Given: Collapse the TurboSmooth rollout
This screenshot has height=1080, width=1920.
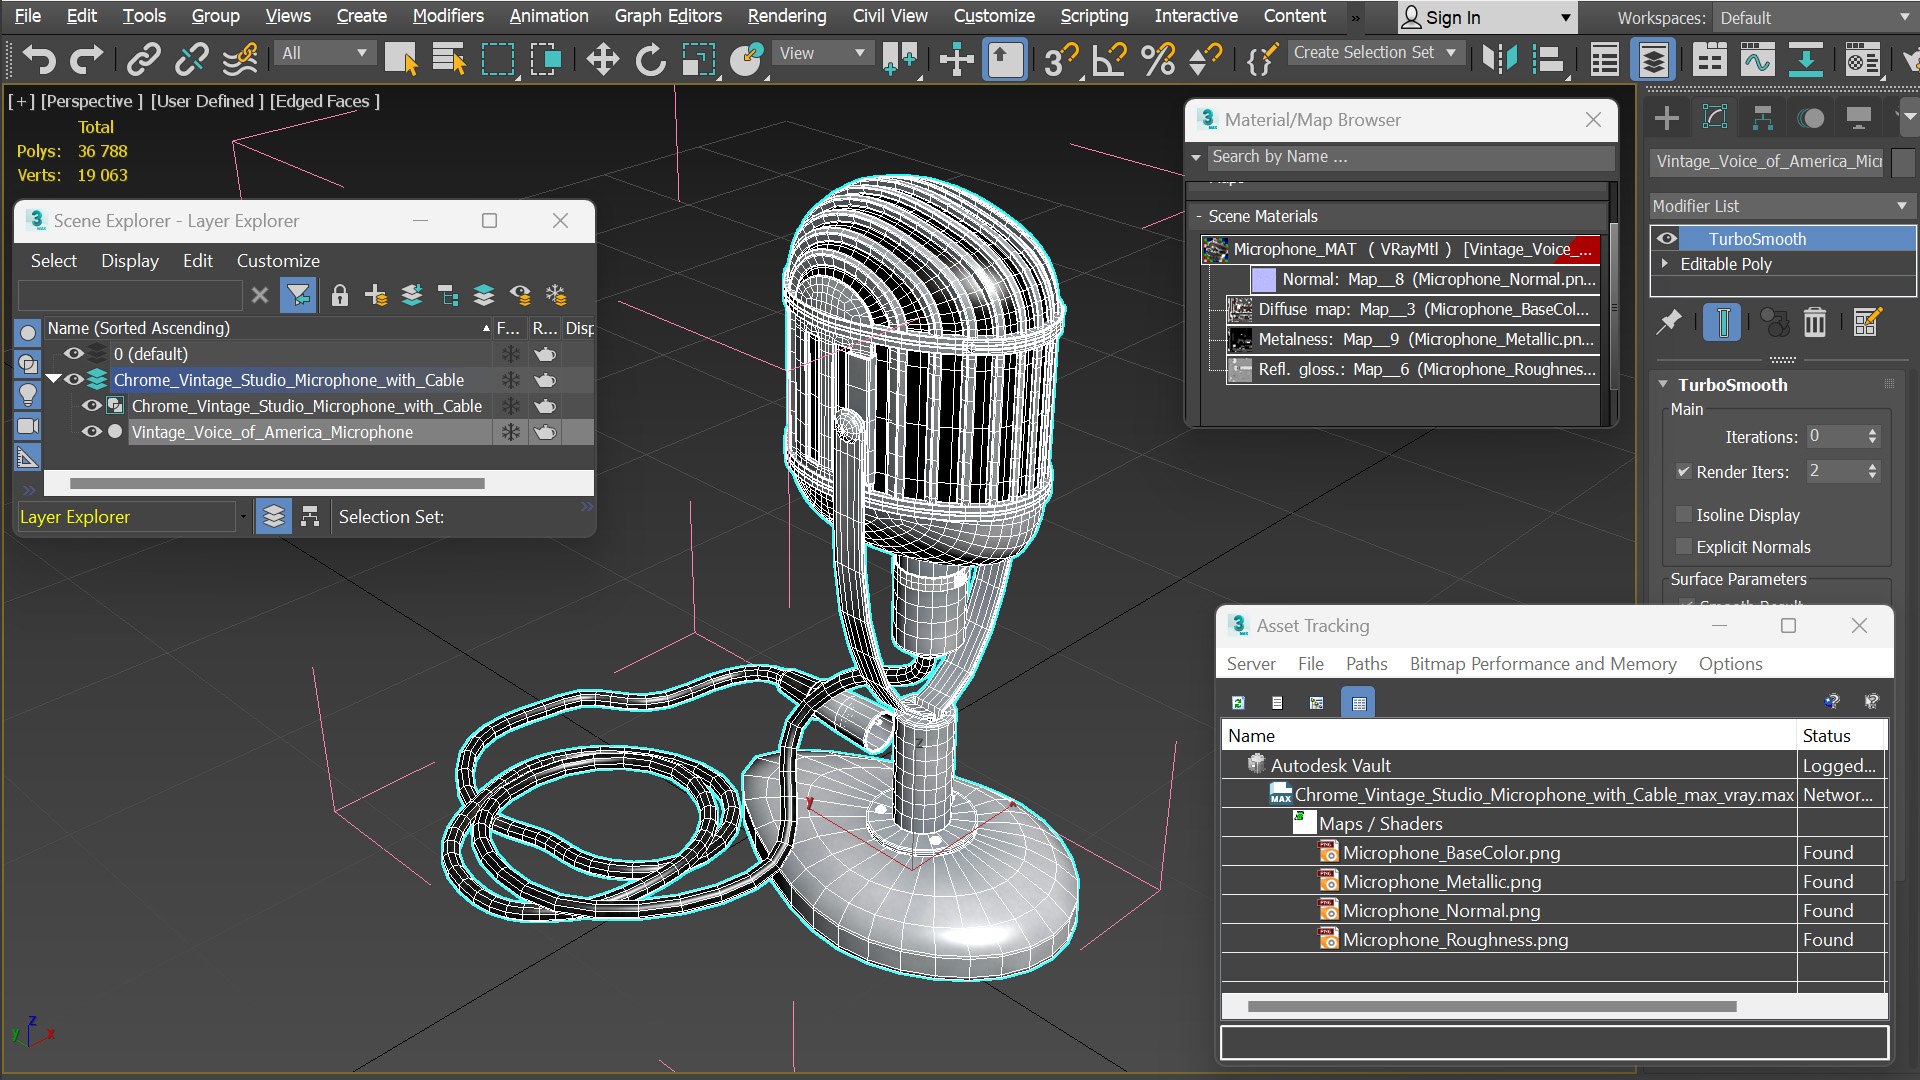Looking at the screenshot, I should (1663, 385).
